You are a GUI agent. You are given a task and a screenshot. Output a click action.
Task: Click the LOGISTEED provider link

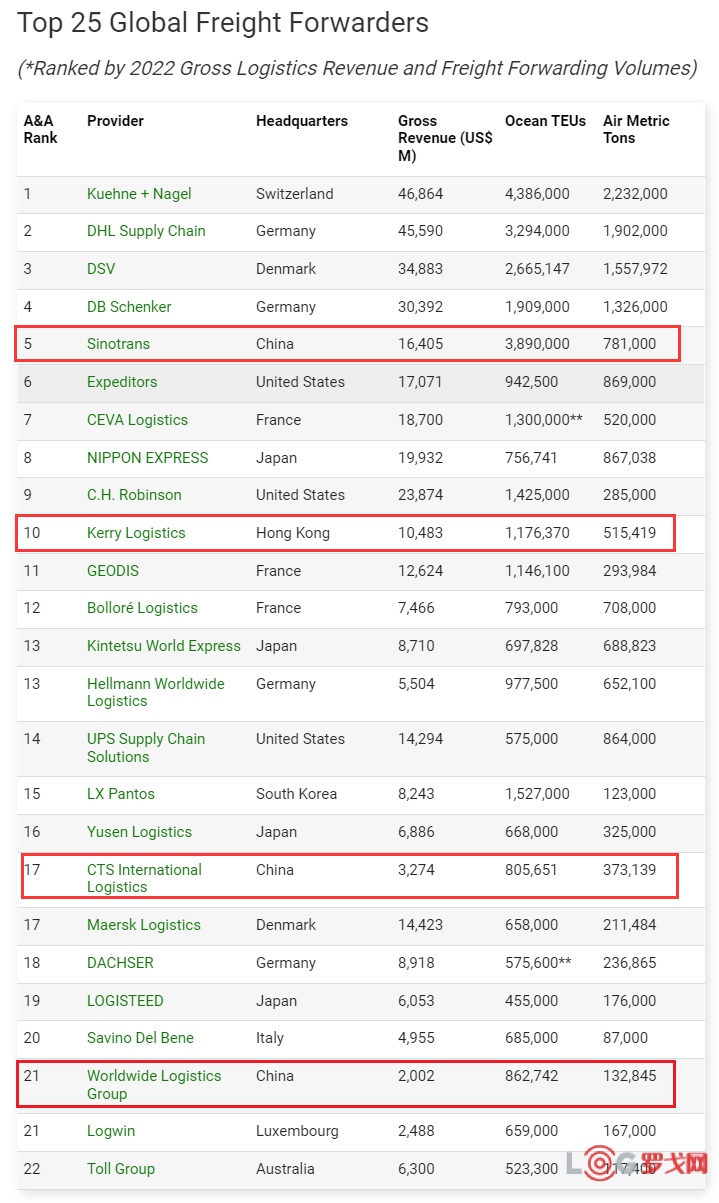(125, 1001)
